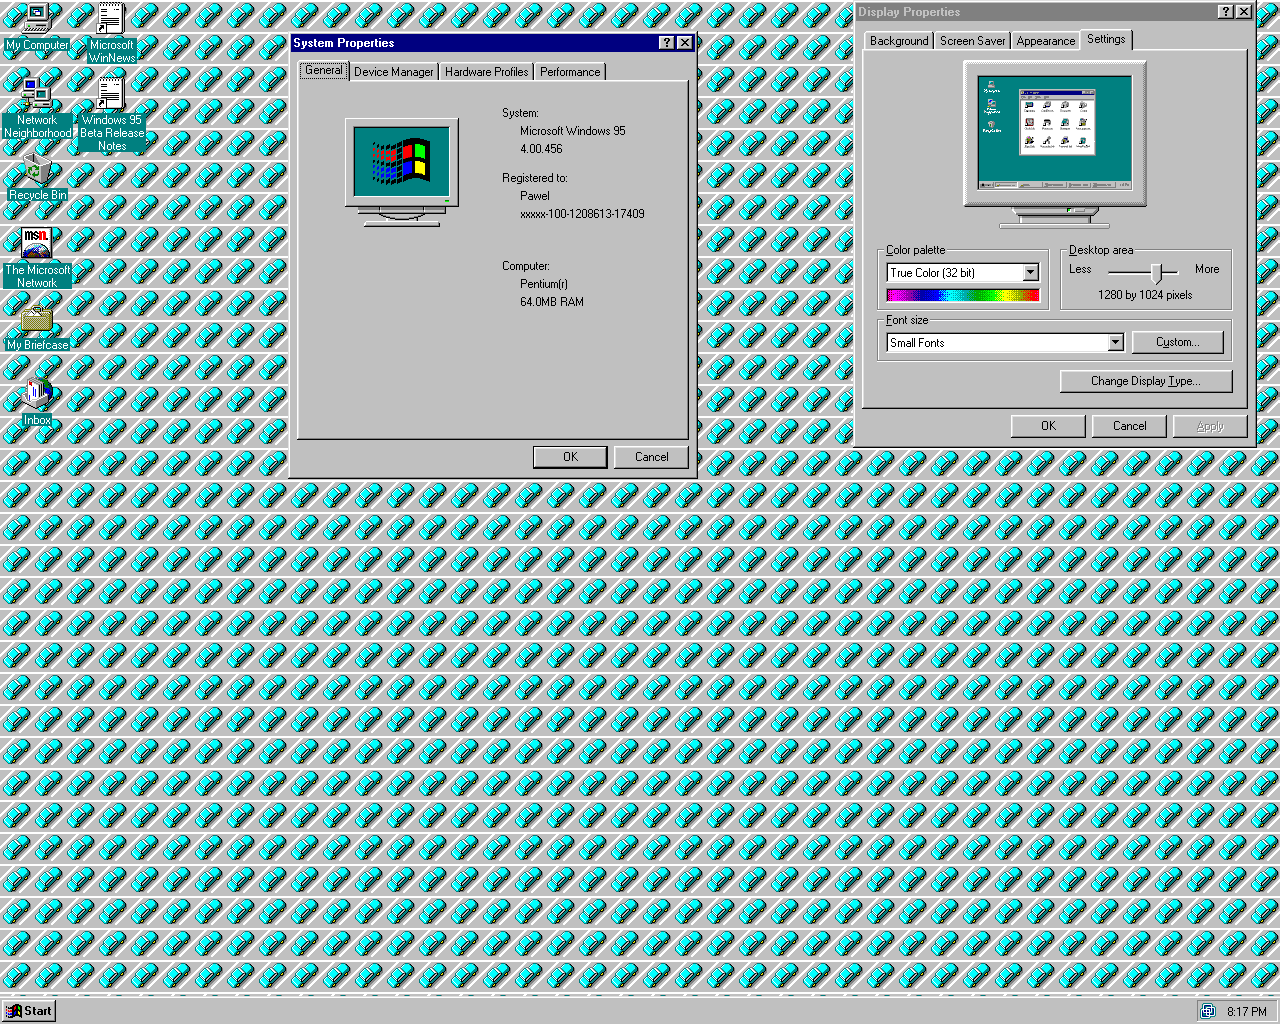Click the True Color (32 bit) combo box
The image size is (1280, 1024).
(963, 273)
